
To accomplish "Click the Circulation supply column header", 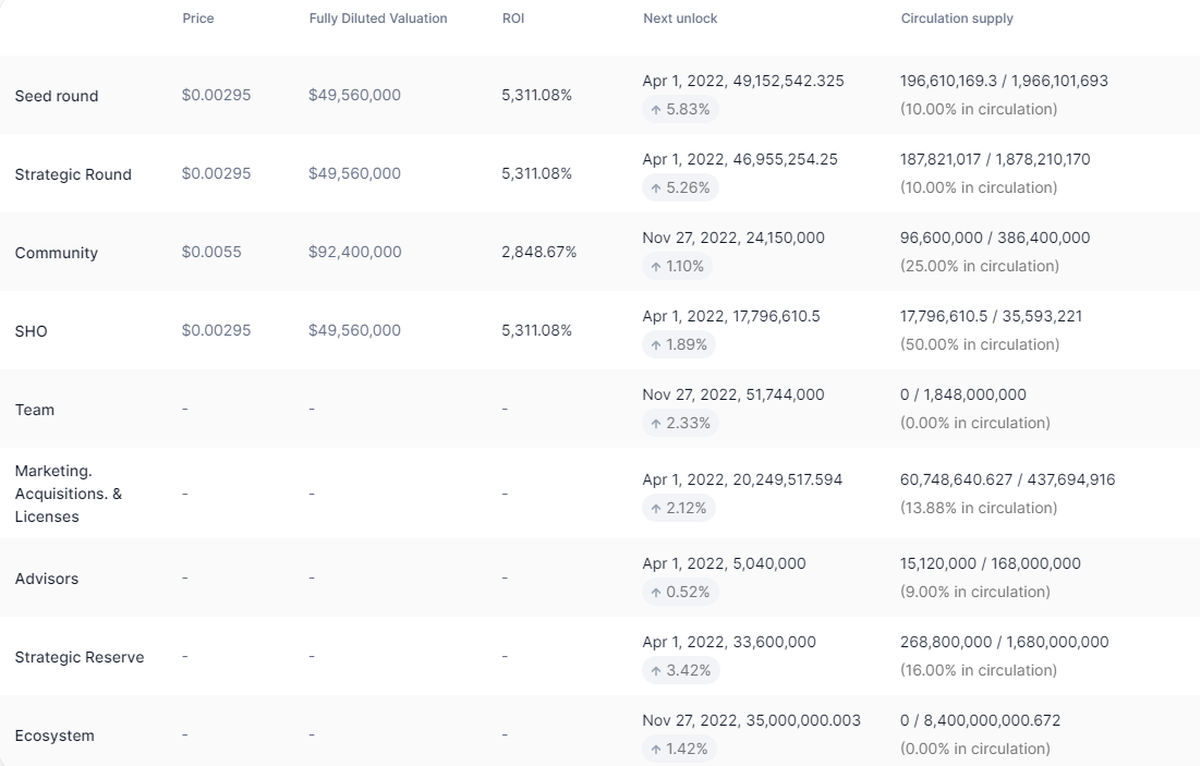I will pyautogui.click(x=956, y=18).
